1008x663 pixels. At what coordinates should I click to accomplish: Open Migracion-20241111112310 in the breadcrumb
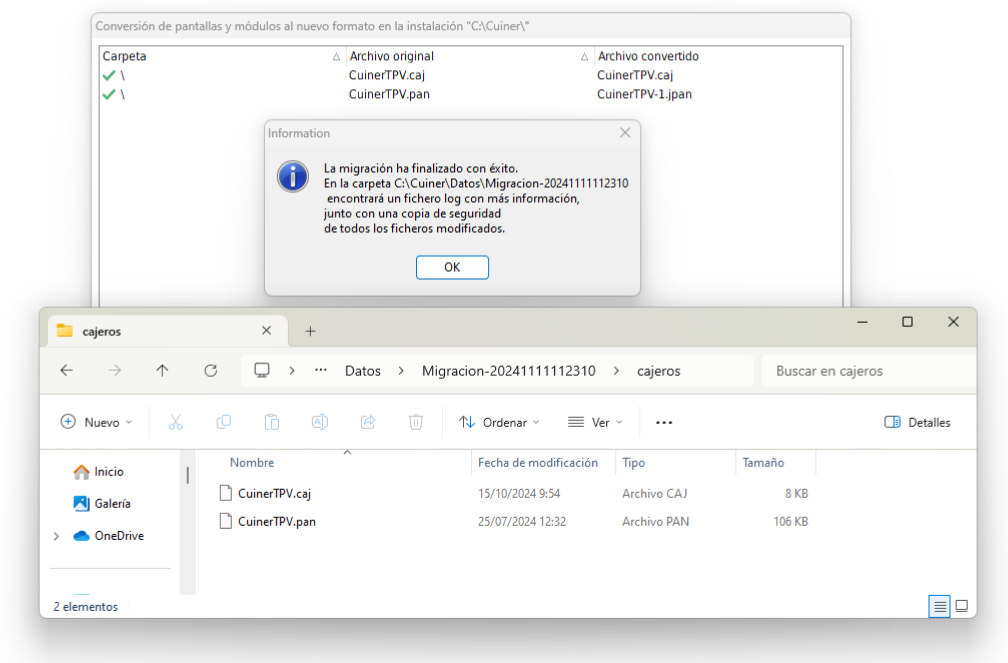508,371
